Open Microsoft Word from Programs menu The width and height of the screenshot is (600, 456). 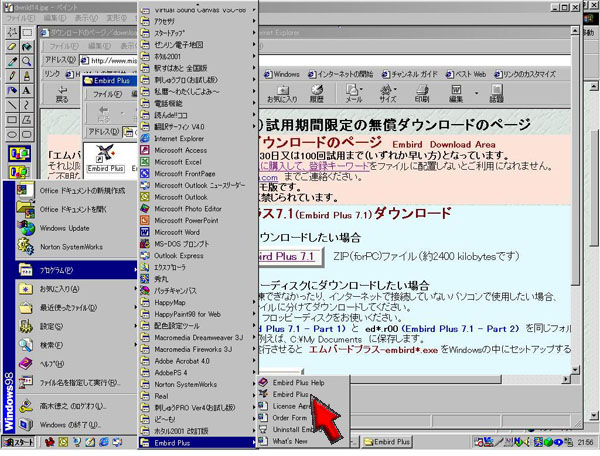pos(177,232)
